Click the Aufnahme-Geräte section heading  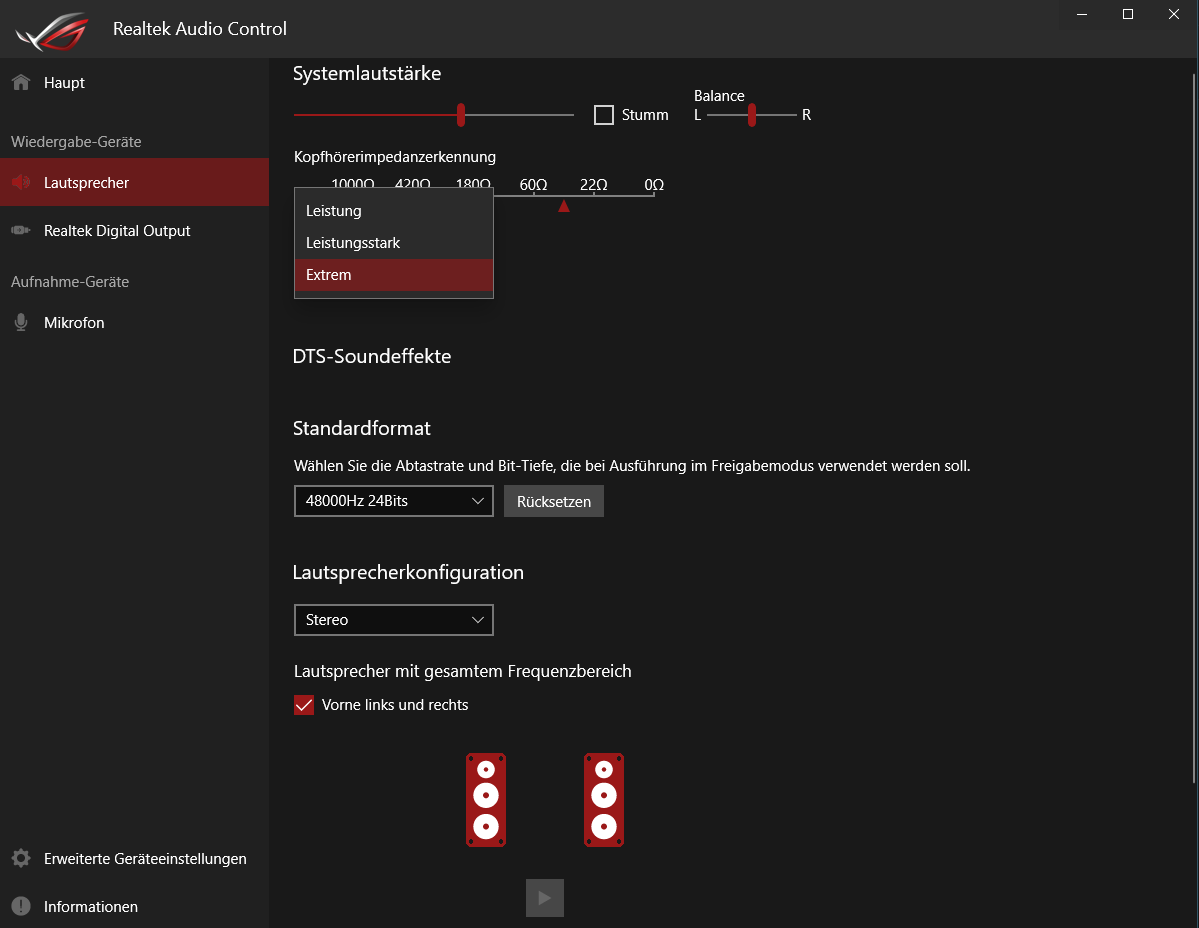point(70,281)
